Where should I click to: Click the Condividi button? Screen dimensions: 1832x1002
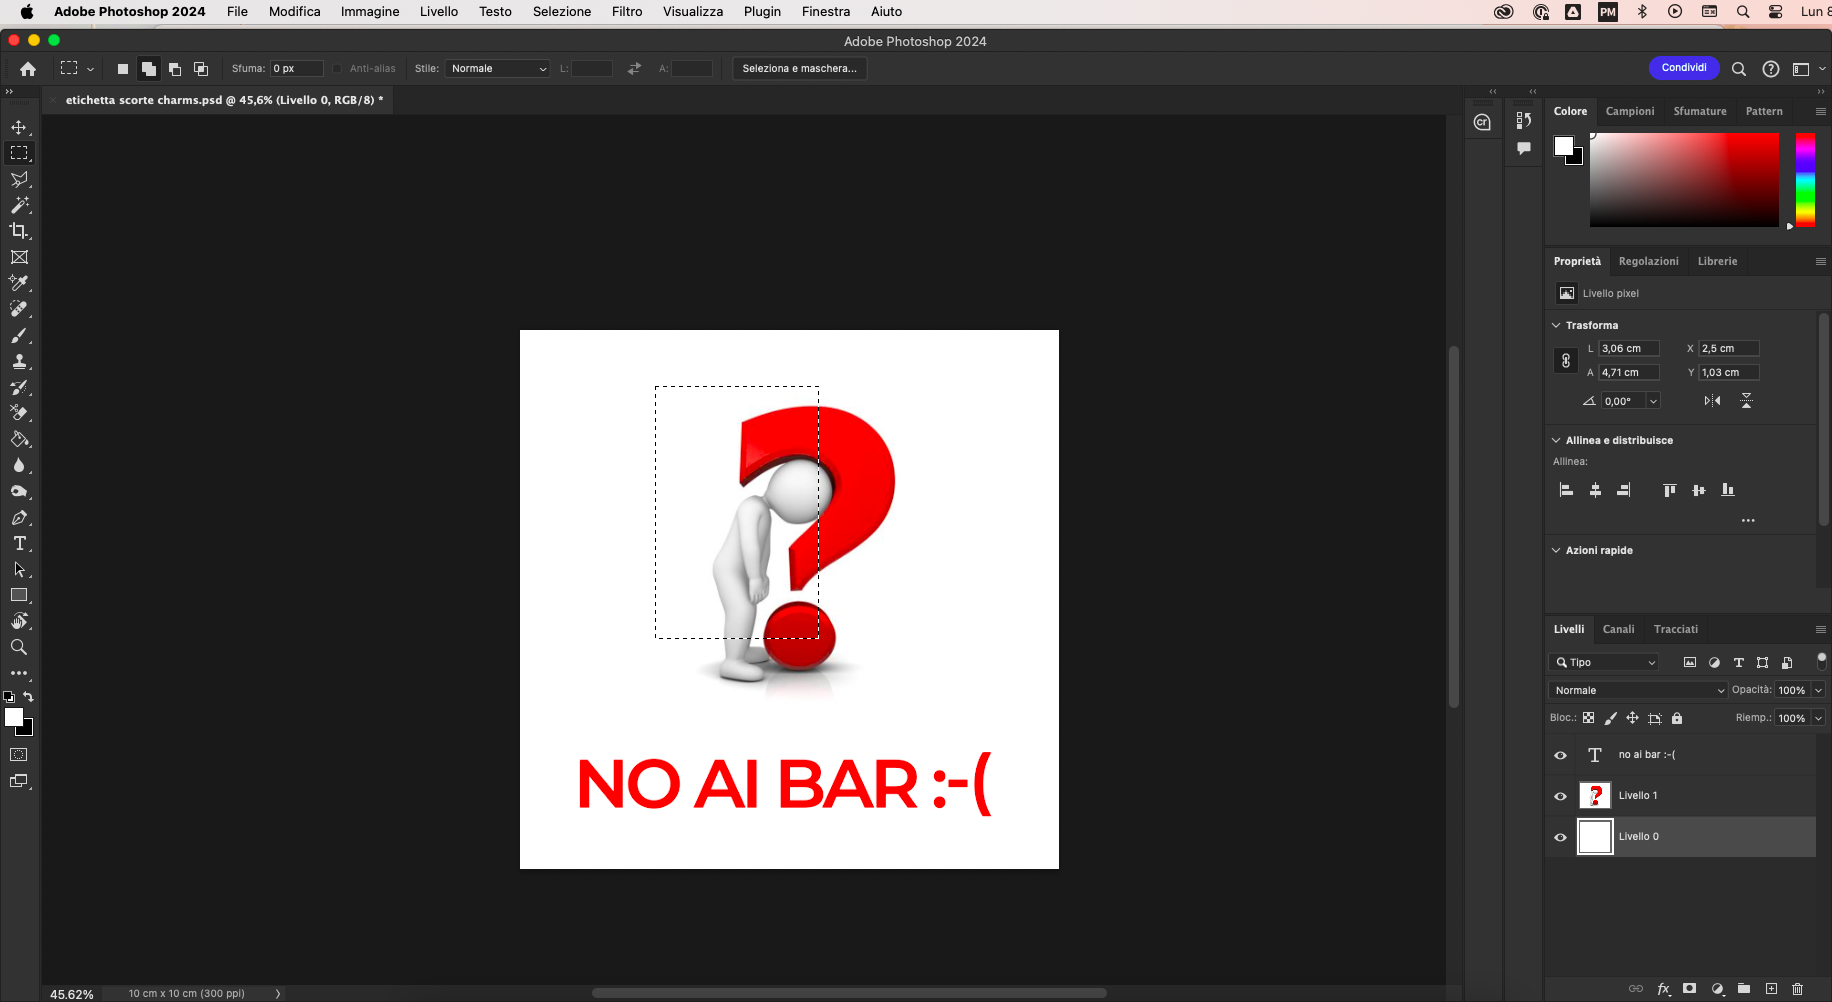[1684, 68]
